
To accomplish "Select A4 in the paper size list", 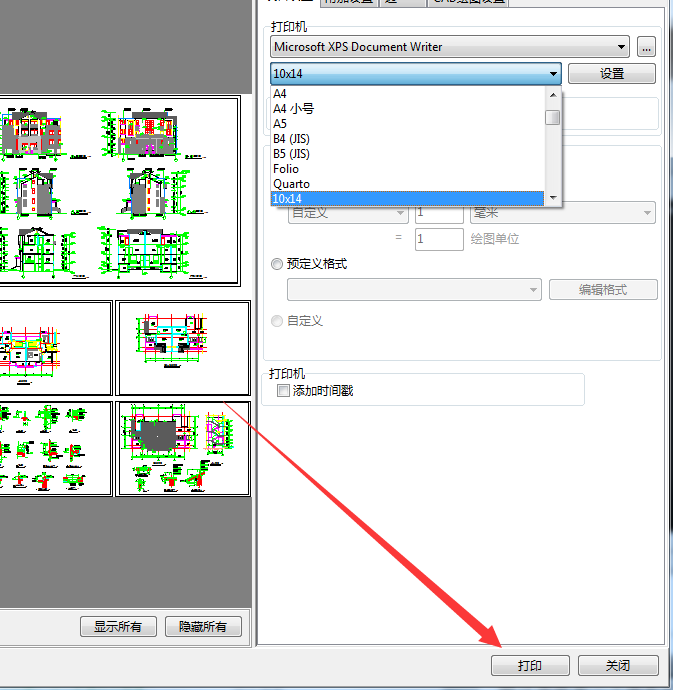I will click(x=408, y=94).
